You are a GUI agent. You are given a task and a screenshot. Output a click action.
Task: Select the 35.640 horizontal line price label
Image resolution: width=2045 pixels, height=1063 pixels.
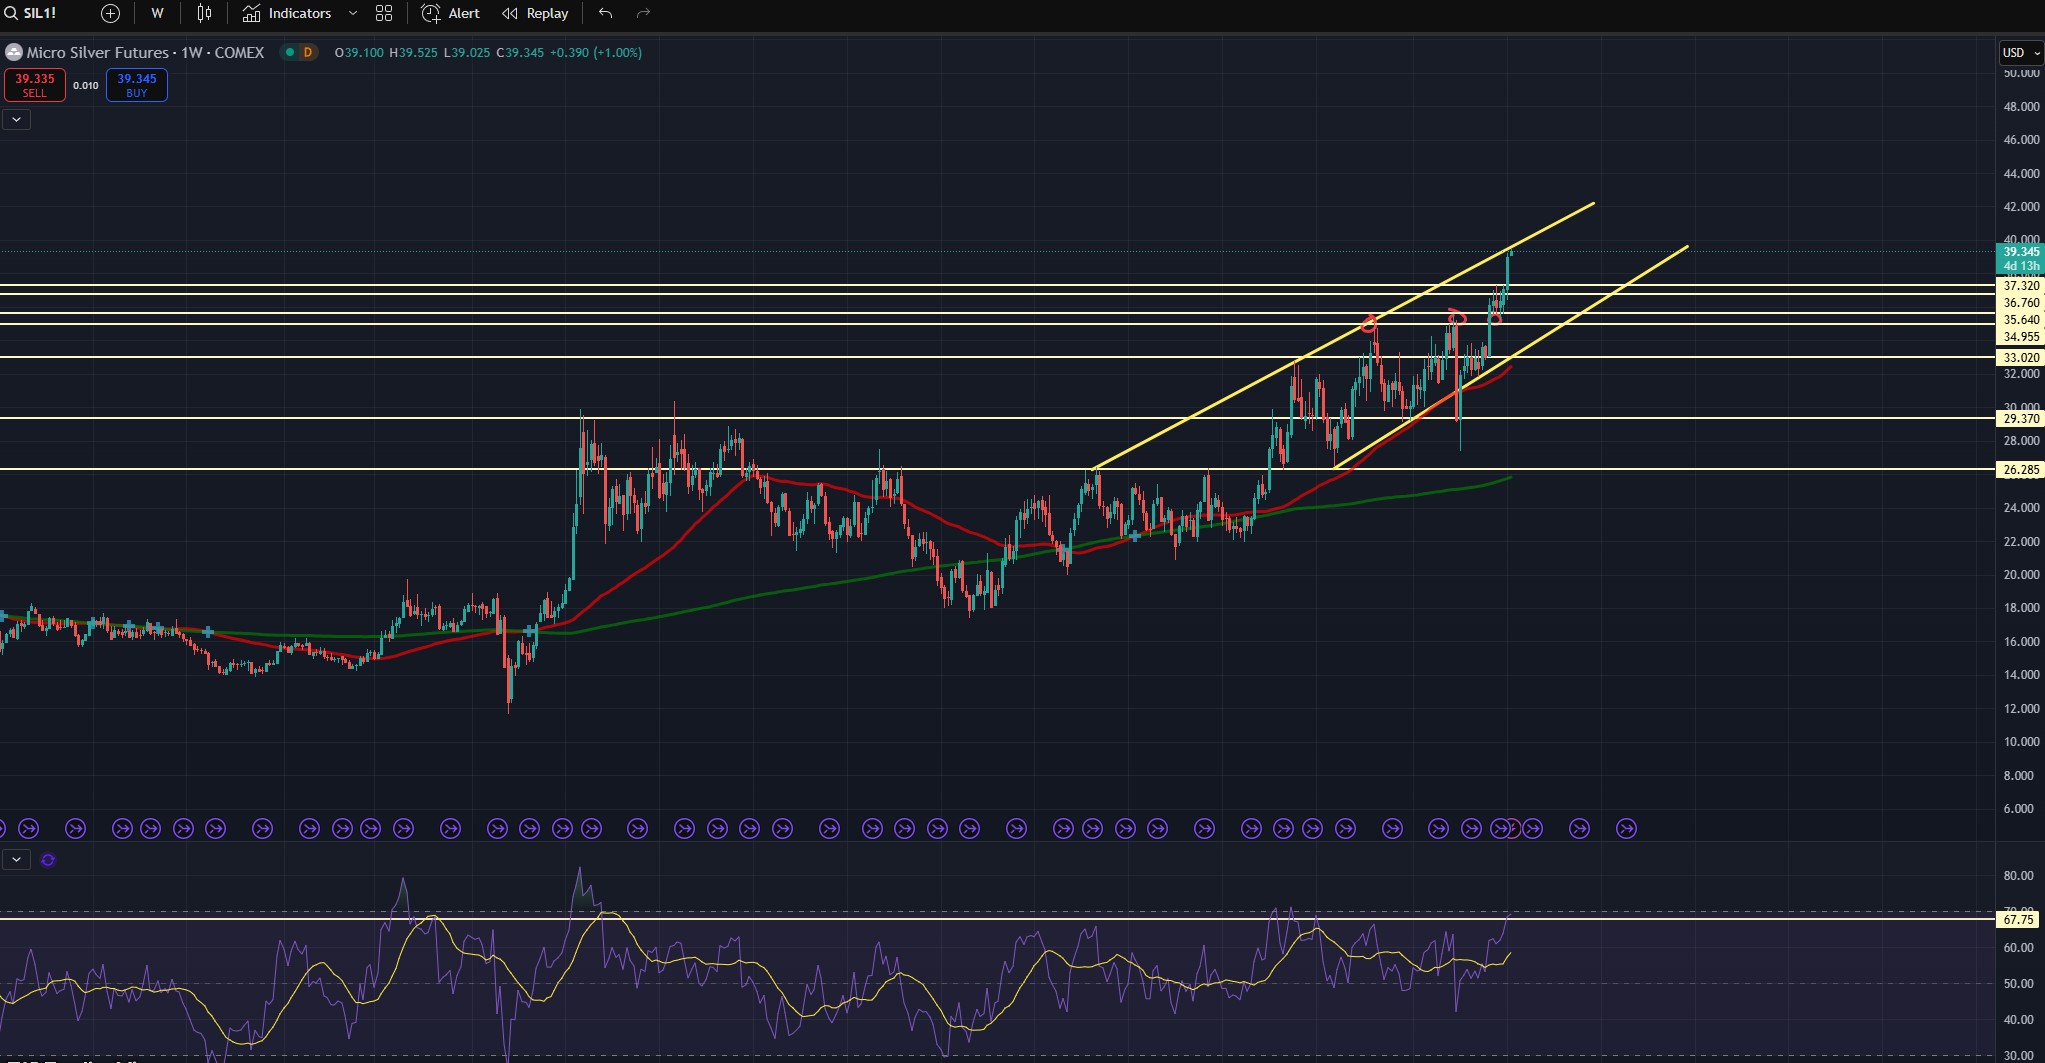pos(2021,320)
